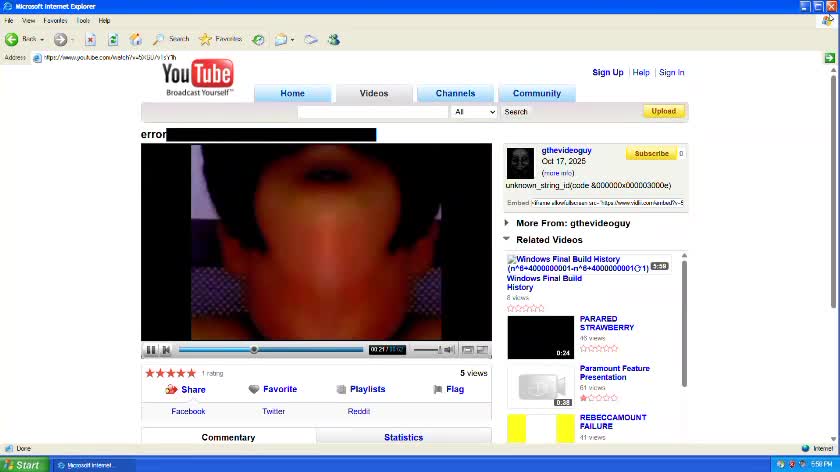840x472 pixels.
Task: Open the All search category dropdown
Action: [474, 112]
